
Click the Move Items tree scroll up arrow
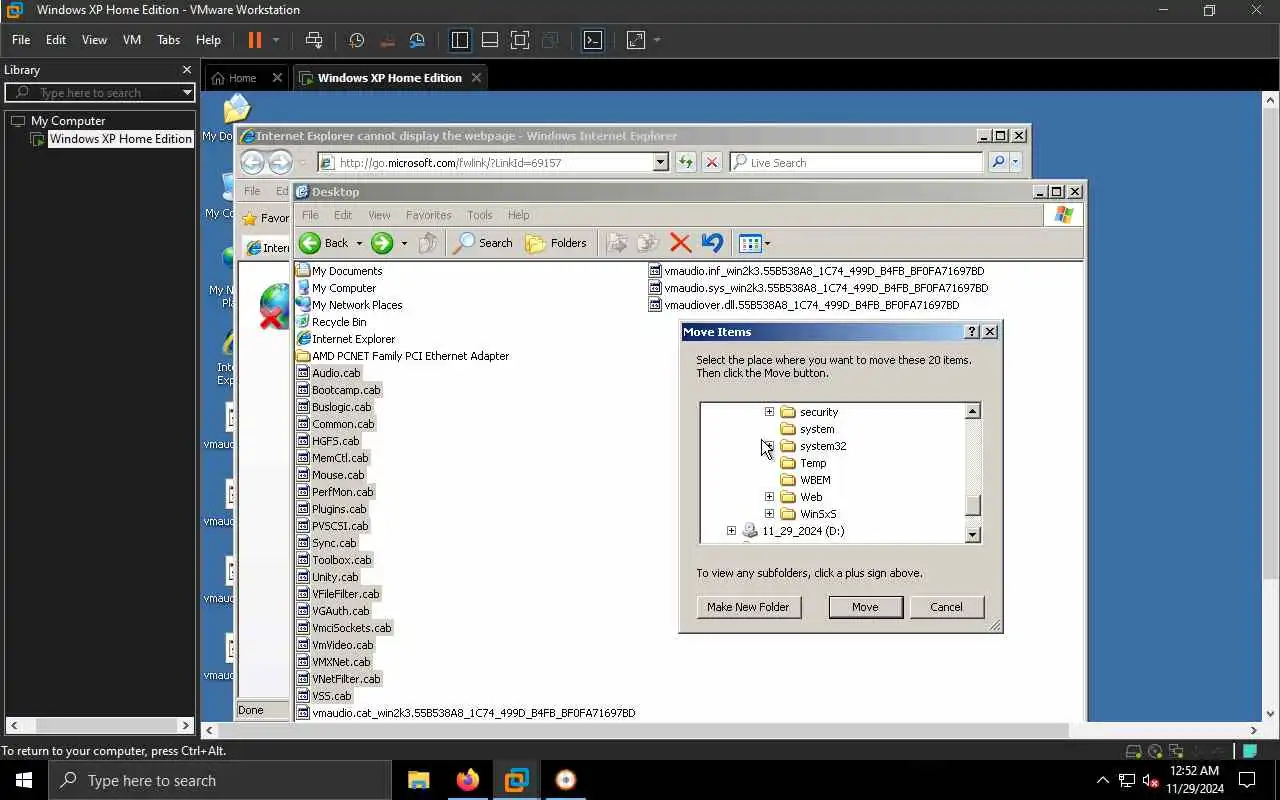(973, 411)
